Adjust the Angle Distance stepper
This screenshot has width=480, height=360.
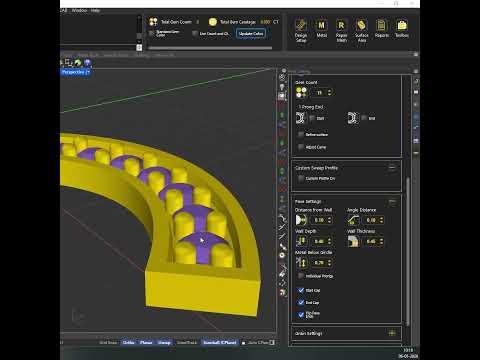pyautogui.click(x=382, y=220)
